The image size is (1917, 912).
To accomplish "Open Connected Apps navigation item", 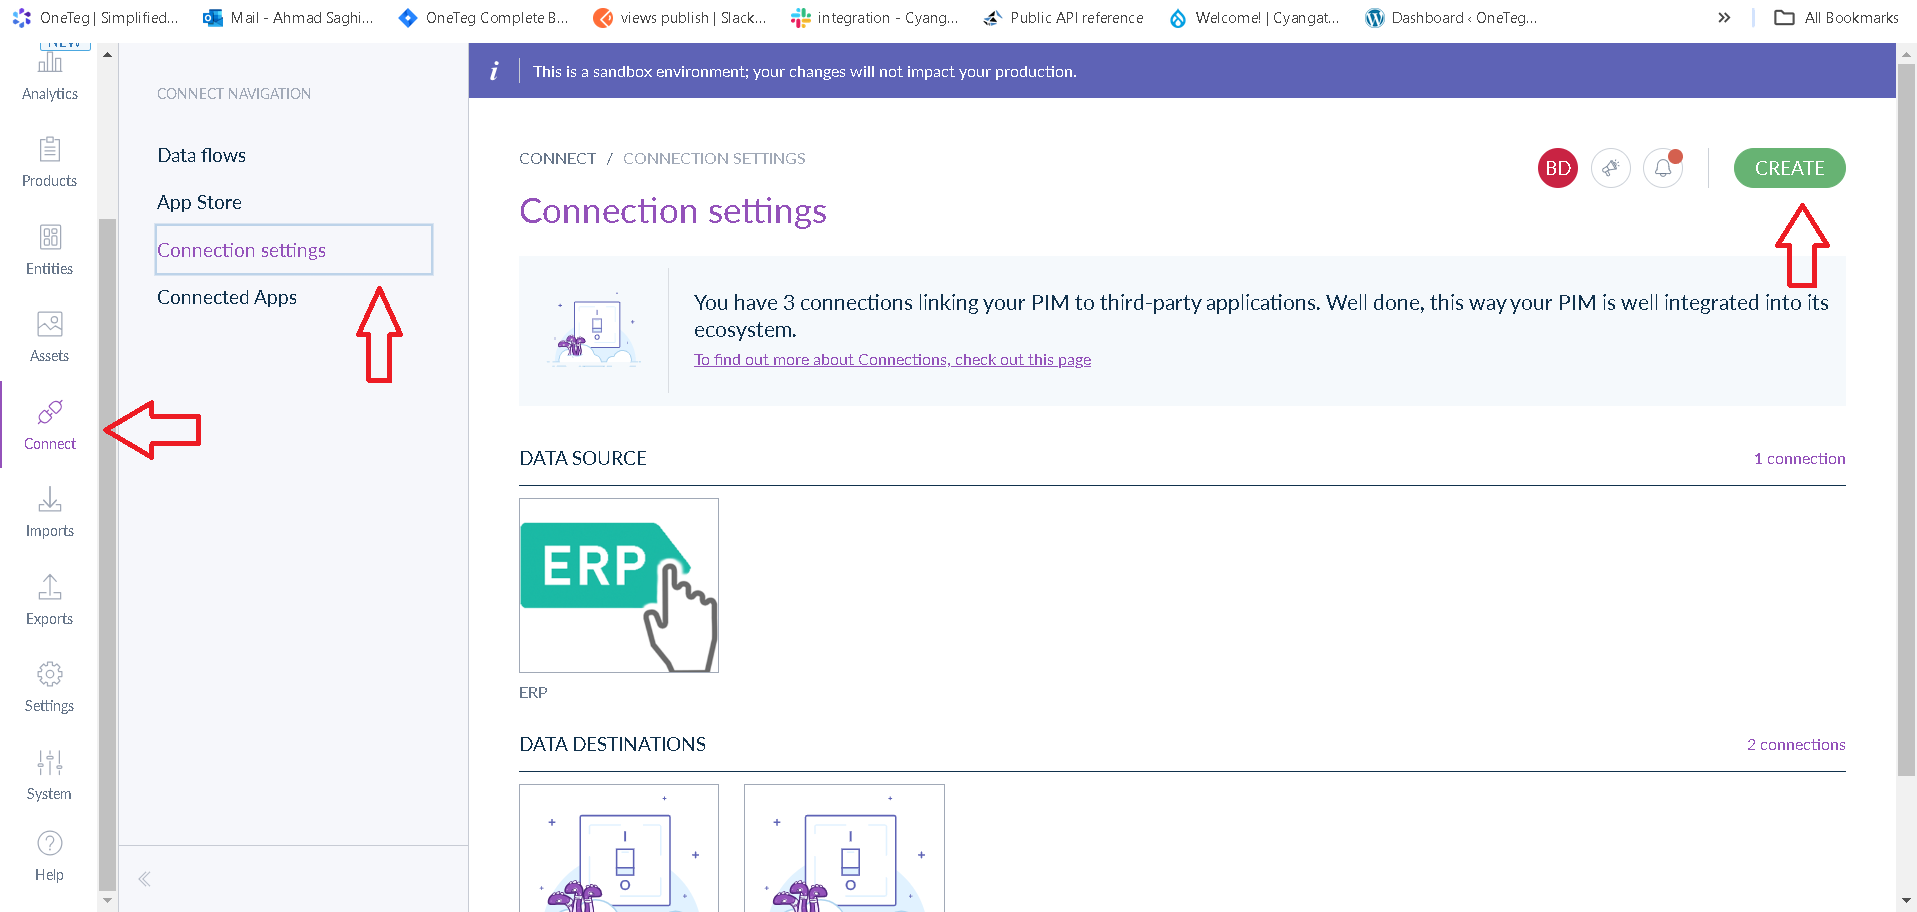I will (x=227, y=297).
